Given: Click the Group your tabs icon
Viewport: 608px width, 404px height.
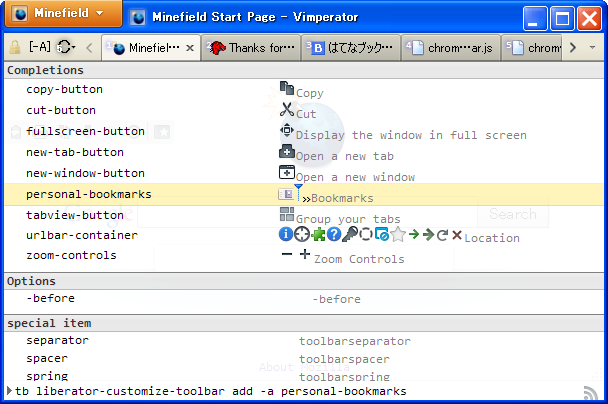Looking at the screenshot, I should coord(287,214).
